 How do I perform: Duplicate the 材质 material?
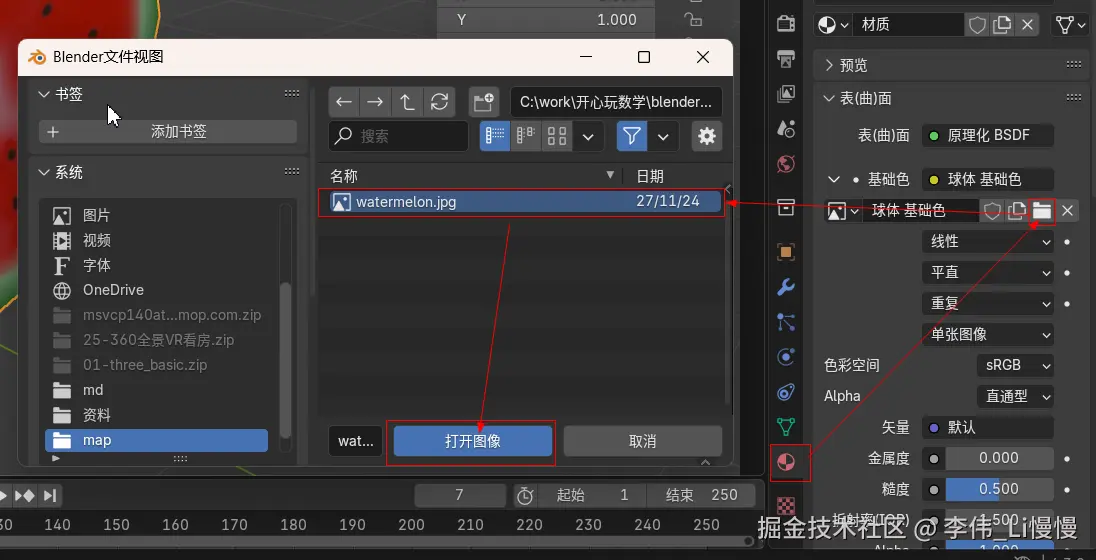tap(1002, 25)
